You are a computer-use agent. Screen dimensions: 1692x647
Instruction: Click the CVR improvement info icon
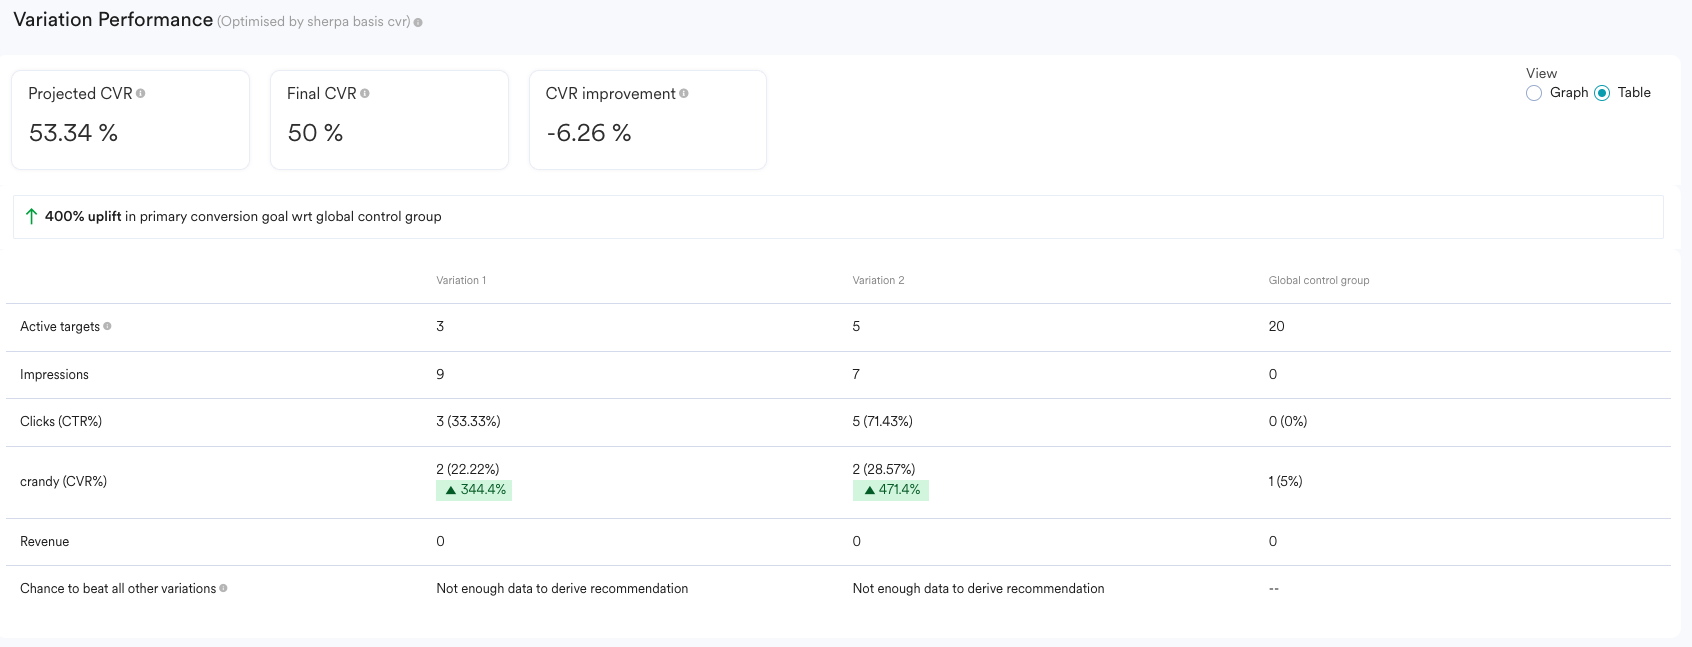[x=684, y=93]
